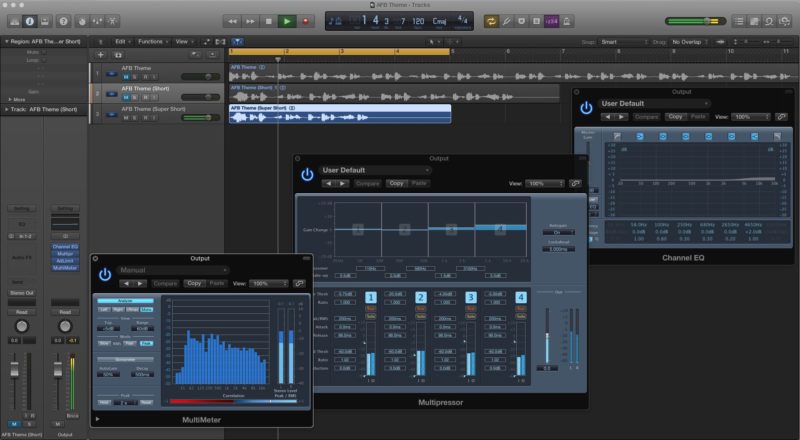Toggle the blue Catch playhead button
The image size is (800, 440).
[x=237, y=42]
